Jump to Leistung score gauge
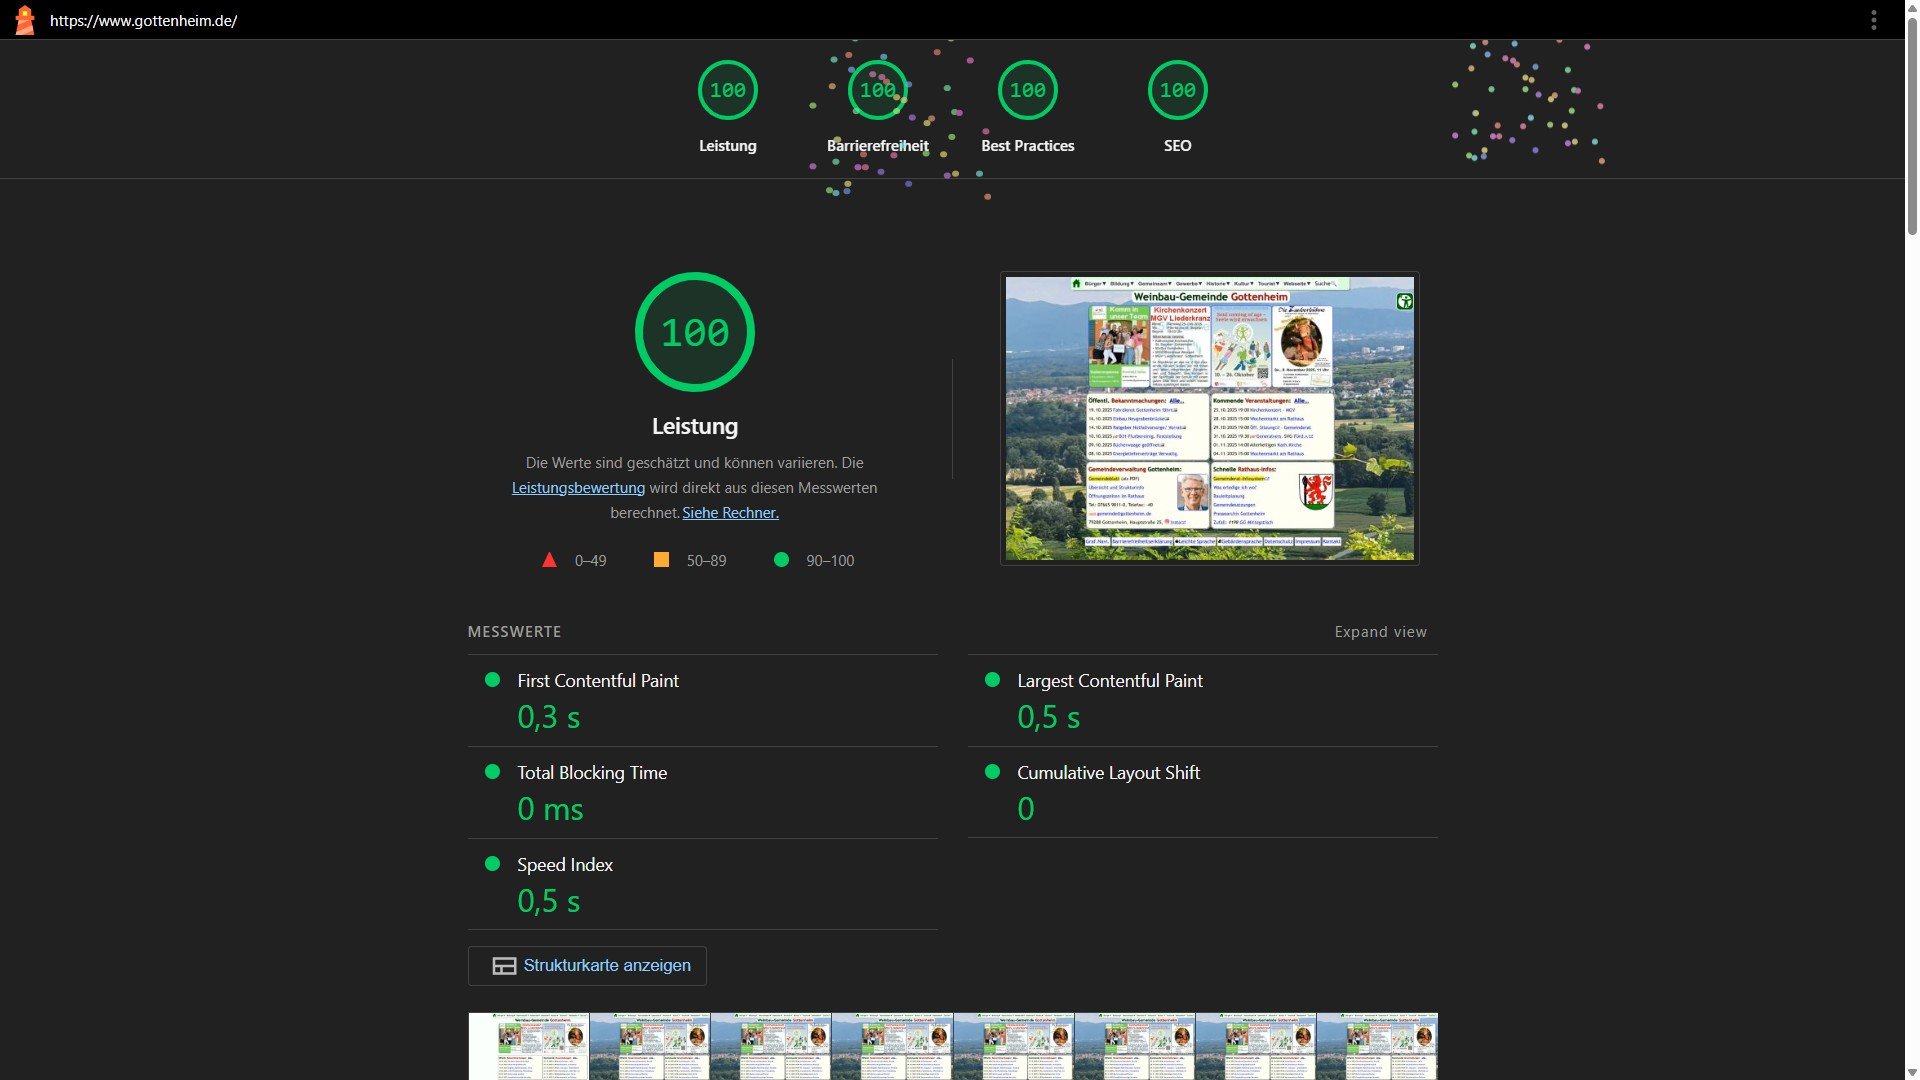This screenshot has width=1920, height=1080. [727, 91]
